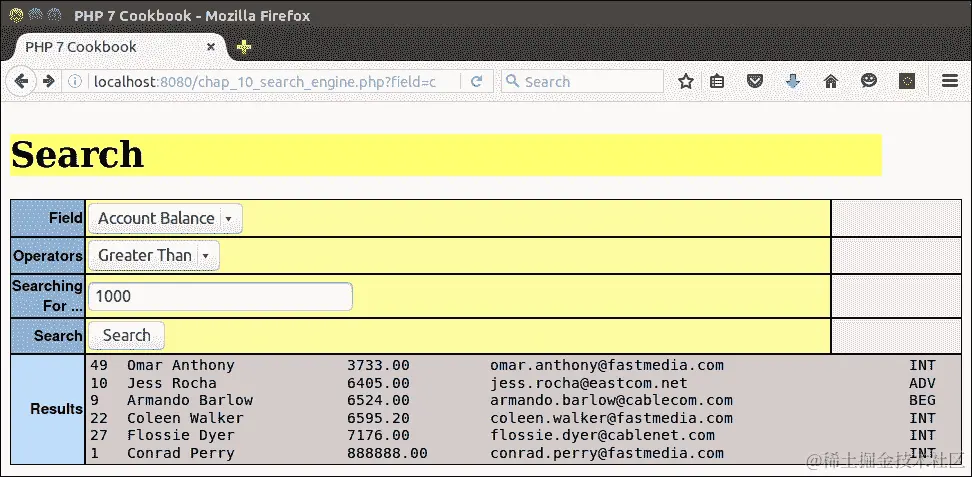Click balance value 888888.00

[x=387, y=453]
